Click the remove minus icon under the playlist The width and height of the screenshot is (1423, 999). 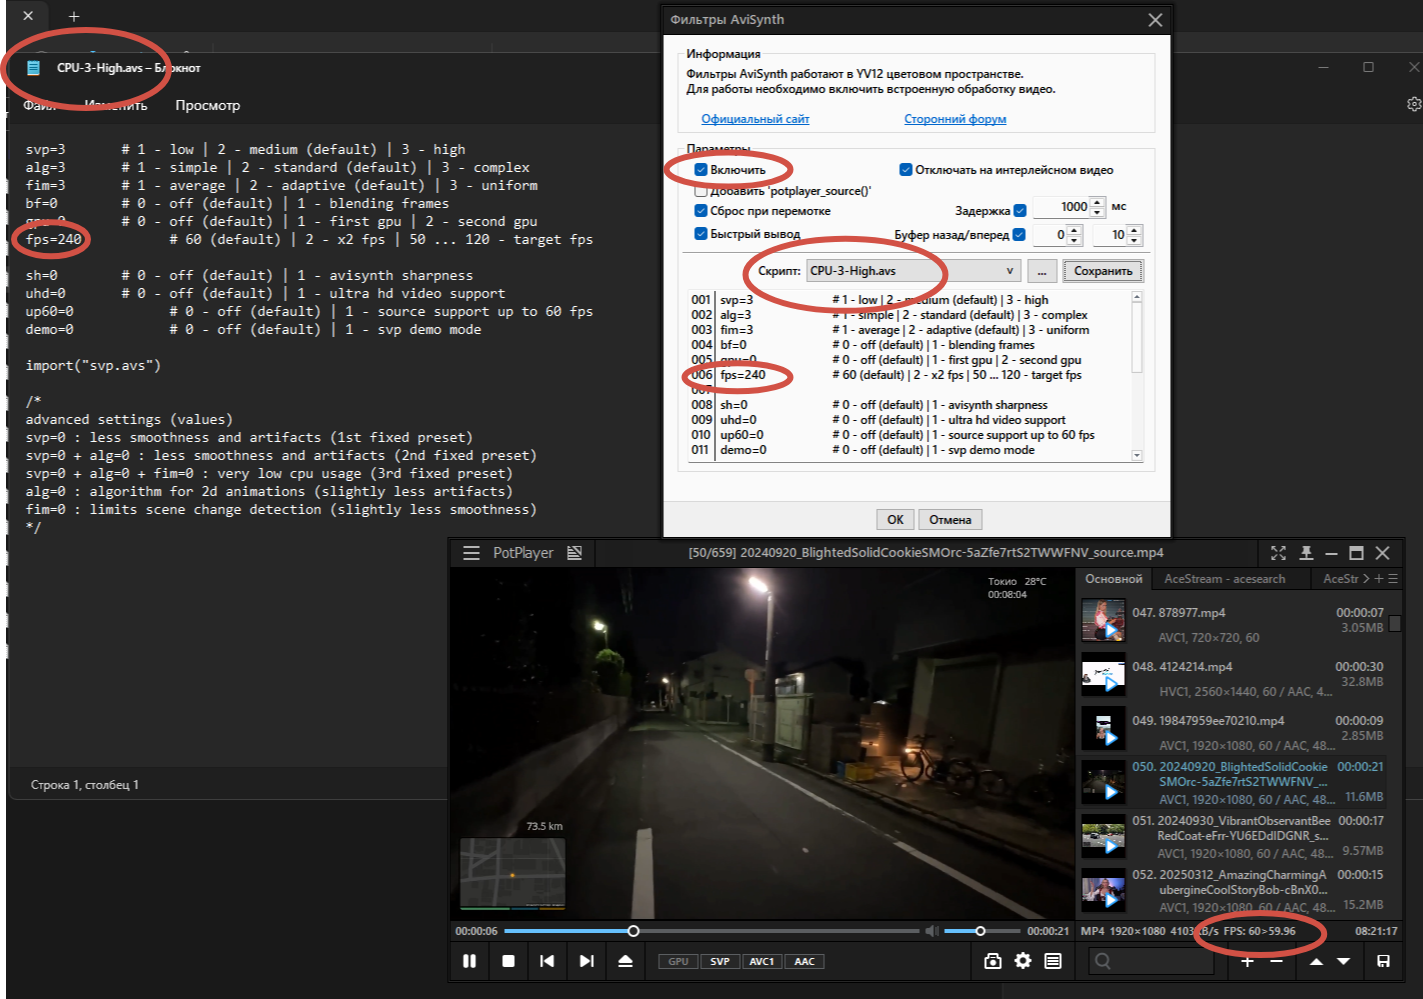coord(1276,961)
